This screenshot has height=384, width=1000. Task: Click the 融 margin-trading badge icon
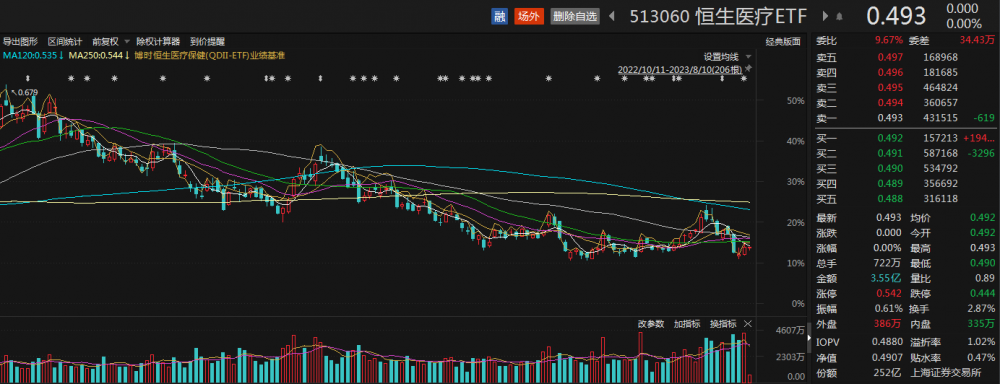tap(499, 17)
